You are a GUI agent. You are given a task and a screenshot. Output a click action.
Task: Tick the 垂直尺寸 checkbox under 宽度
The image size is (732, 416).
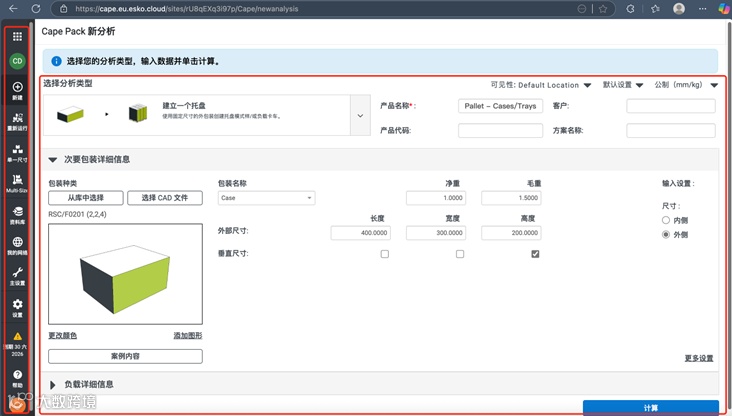coord(460,254)
